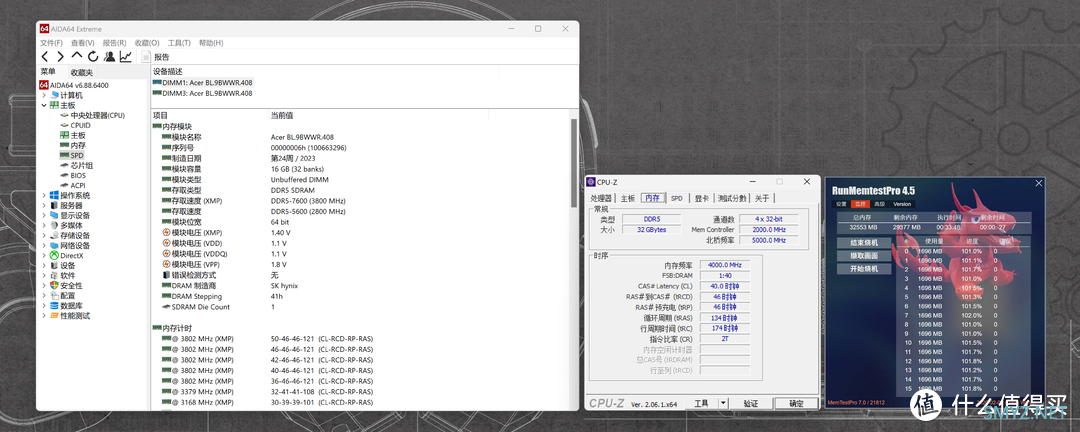
Task: Open the 帮助(H) menu in AIDA64
Action: pos(211,43)
